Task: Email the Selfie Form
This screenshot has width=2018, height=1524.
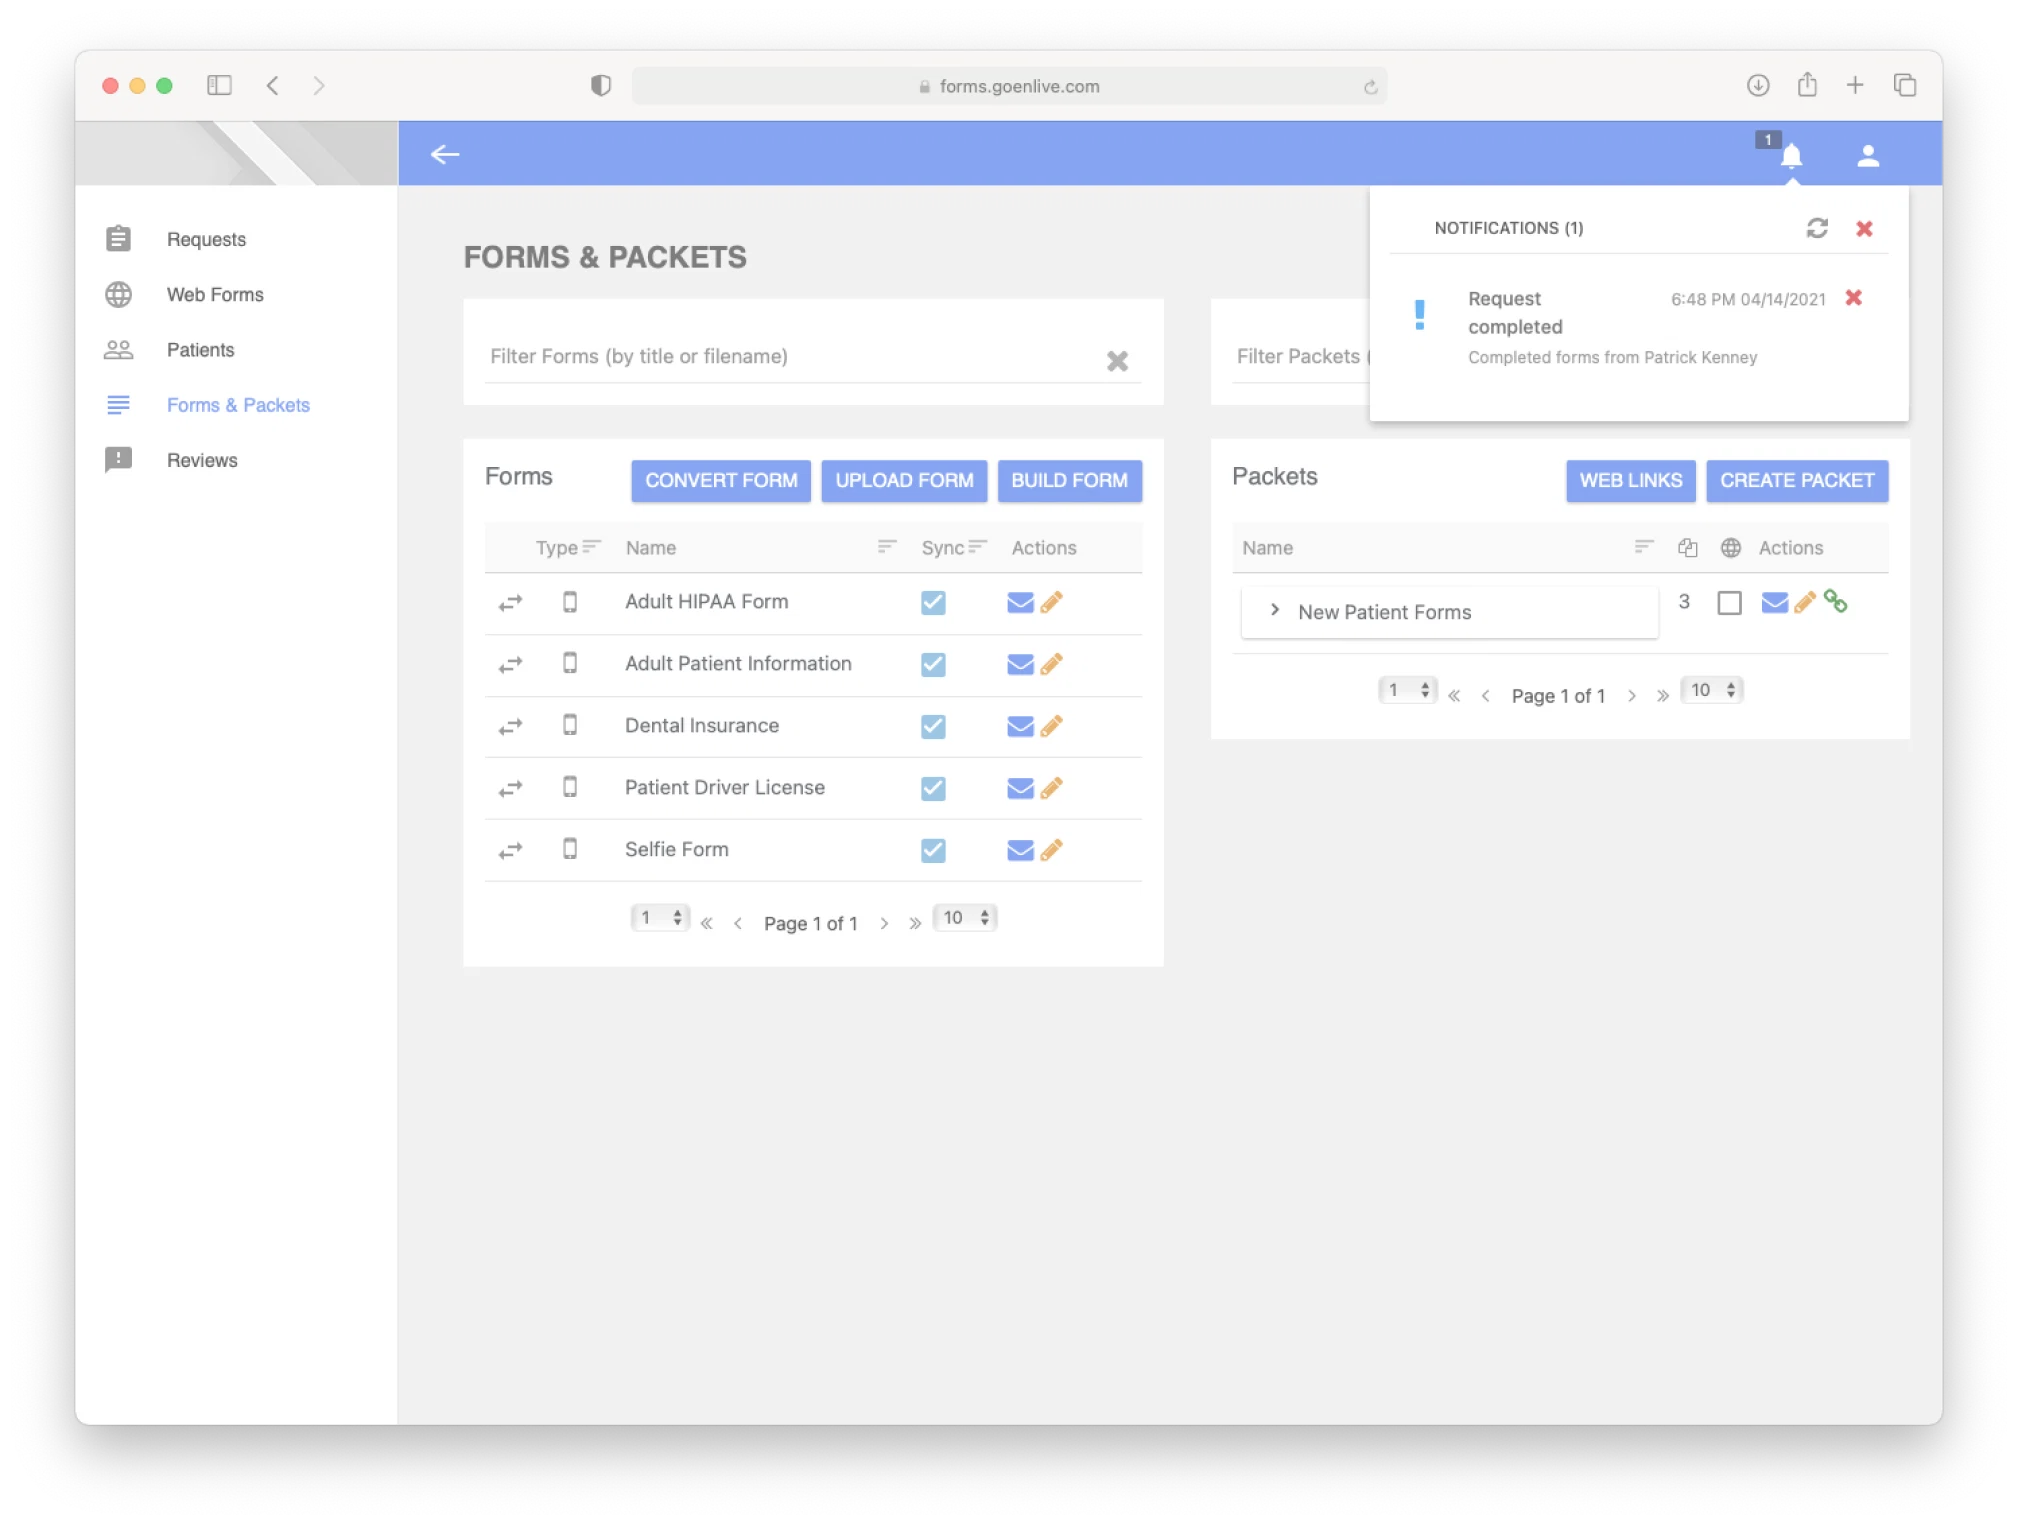Action: tap(1019, 850)
